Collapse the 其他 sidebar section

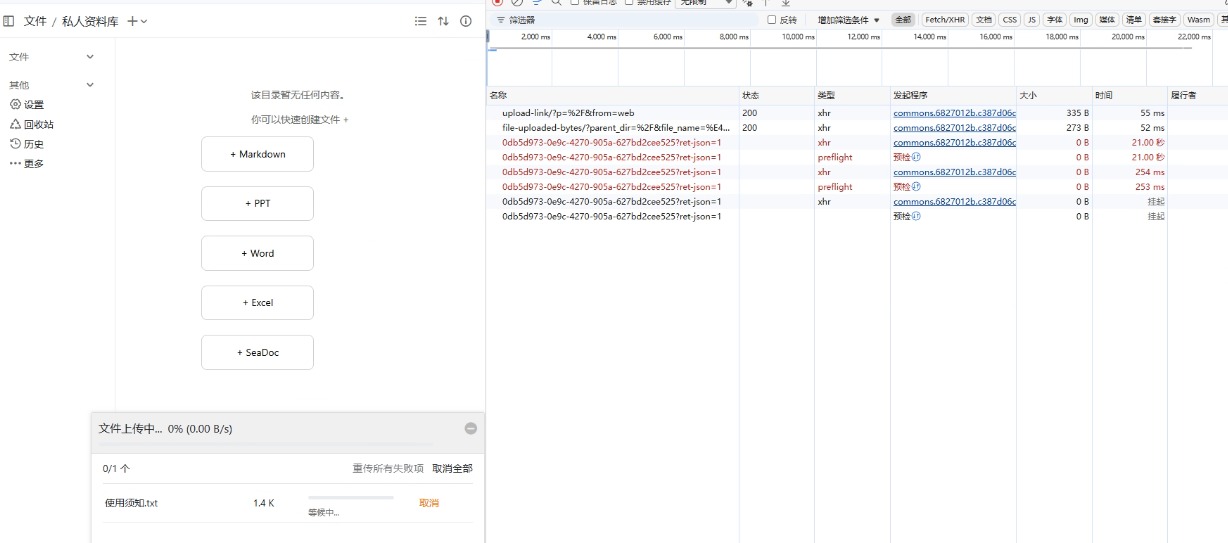point(90,85)
